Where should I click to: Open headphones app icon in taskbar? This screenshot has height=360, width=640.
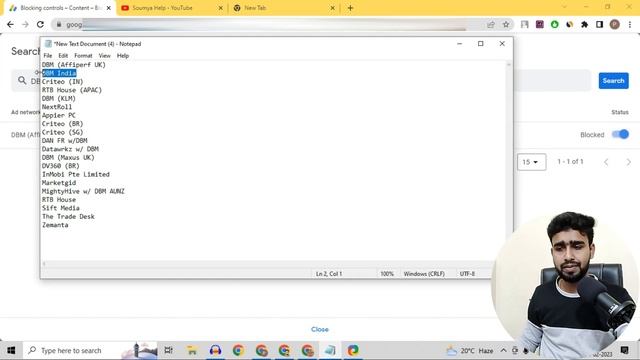point(215,351)
